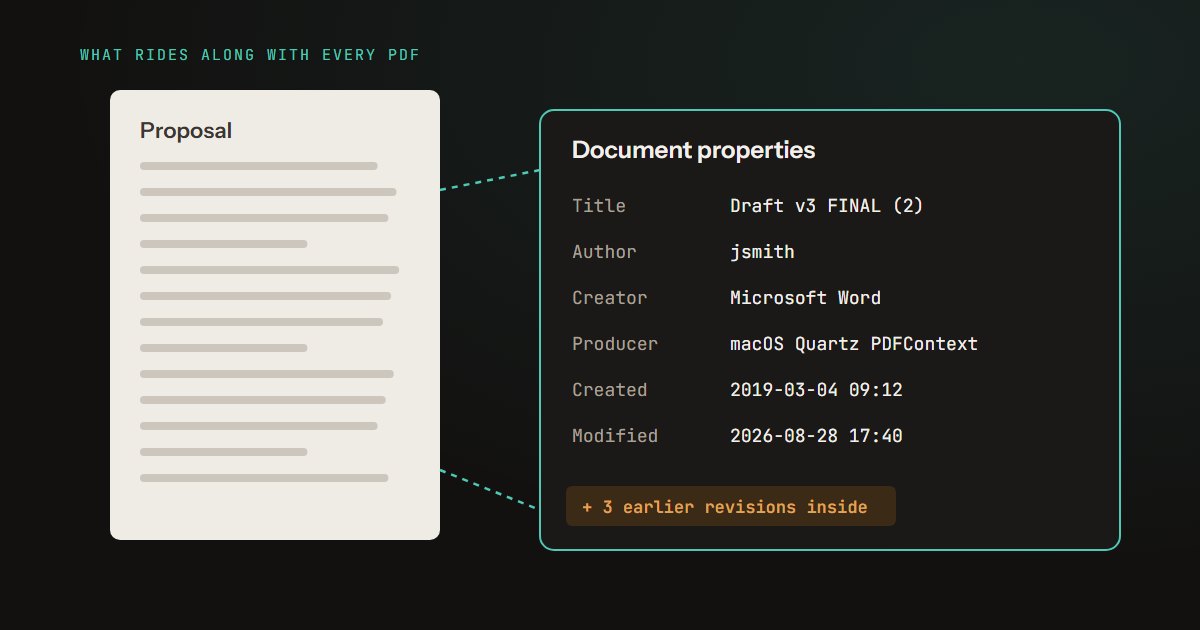Select the 'Draft v3 FINAL (2)' value

(827, 206)
